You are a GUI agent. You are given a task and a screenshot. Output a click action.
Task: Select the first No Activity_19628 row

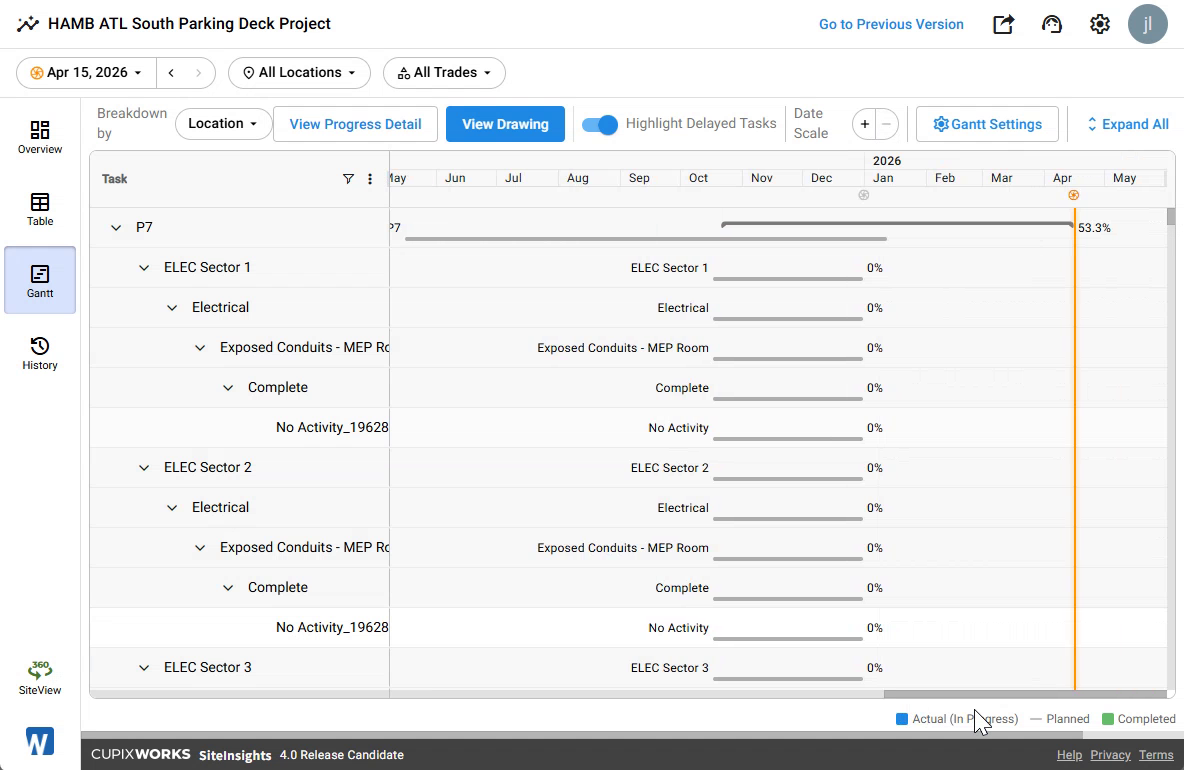tap(239, 427)
